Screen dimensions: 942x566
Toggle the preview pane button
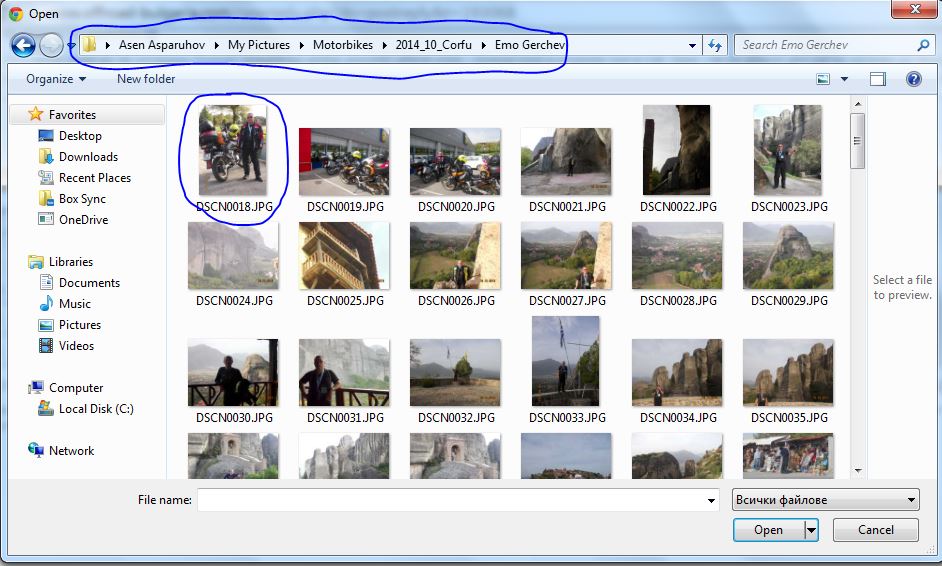pyautogui.click(x=878, y=79)
